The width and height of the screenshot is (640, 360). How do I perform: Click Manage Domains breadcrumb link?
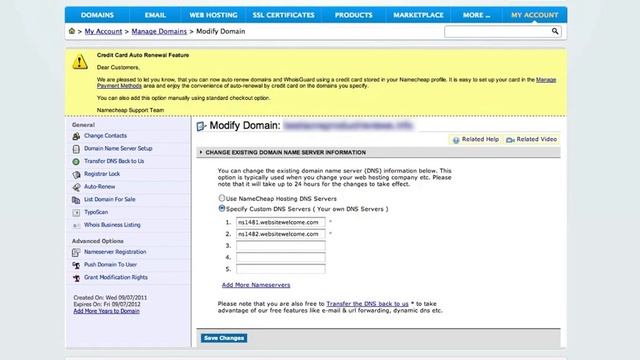pos(159,31)
